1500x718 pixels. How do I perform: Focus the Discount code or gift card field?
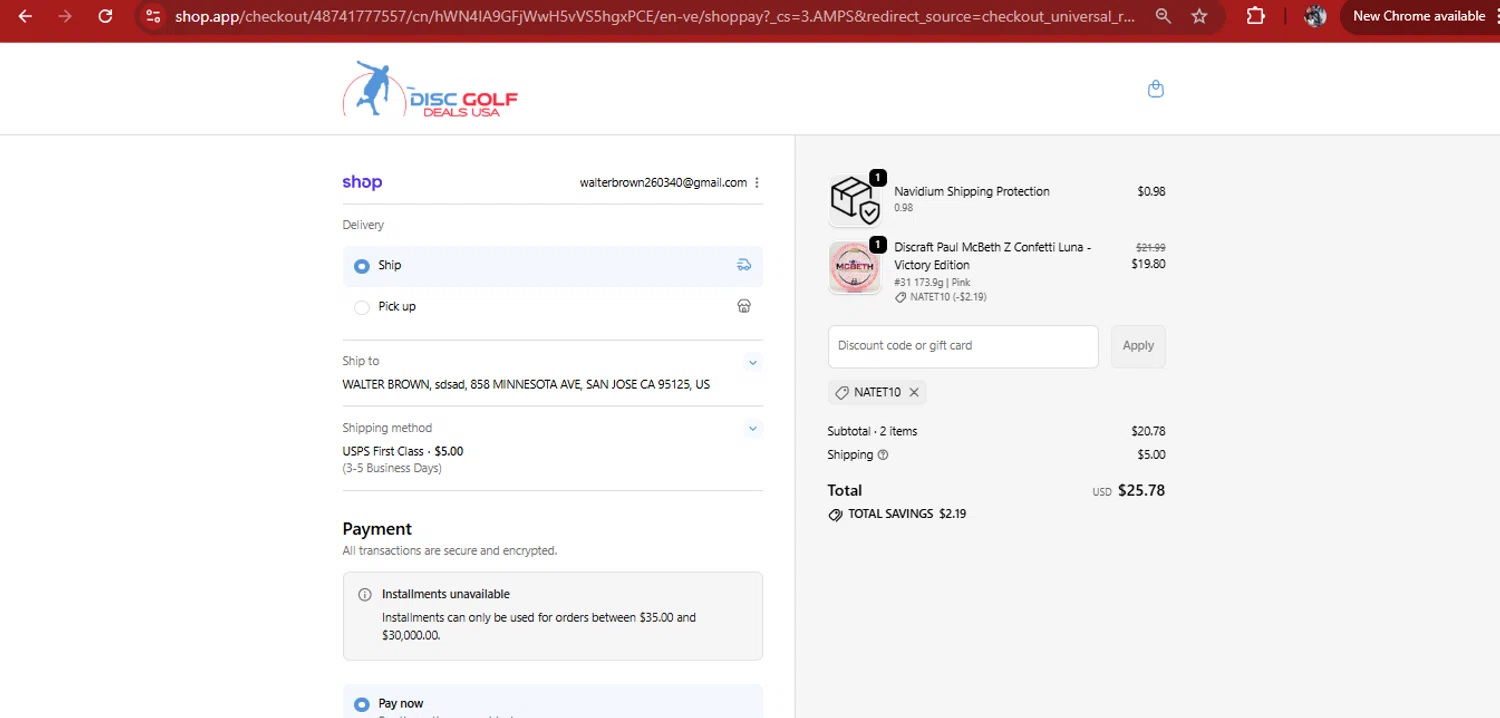[963, 346]
